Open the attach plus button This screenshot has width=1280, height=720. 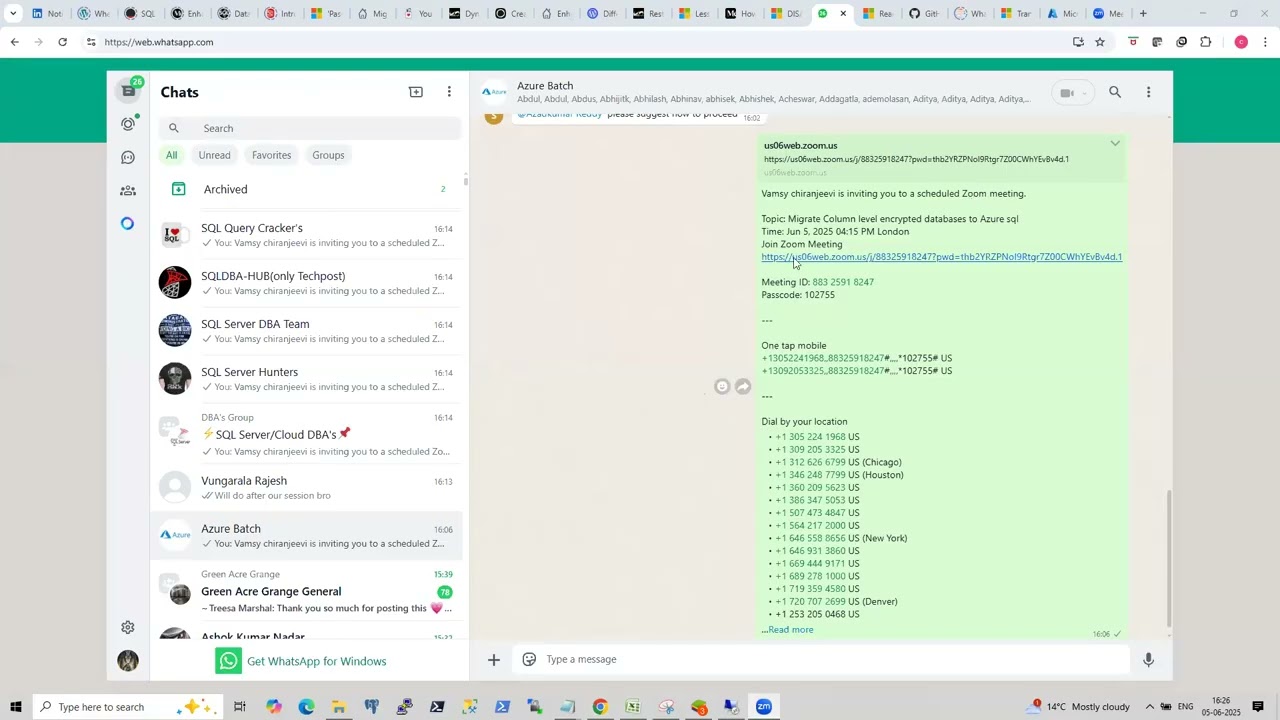pyautogui.click(x=494, y=660)
